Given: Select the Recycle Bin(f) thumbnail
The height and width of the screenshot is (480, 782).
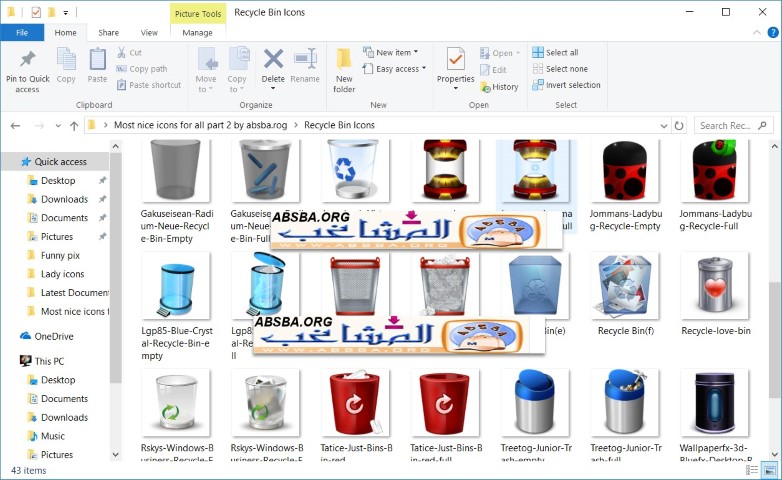Looking at the screenshot, I should pyautogui.click(x=625, y=285).
